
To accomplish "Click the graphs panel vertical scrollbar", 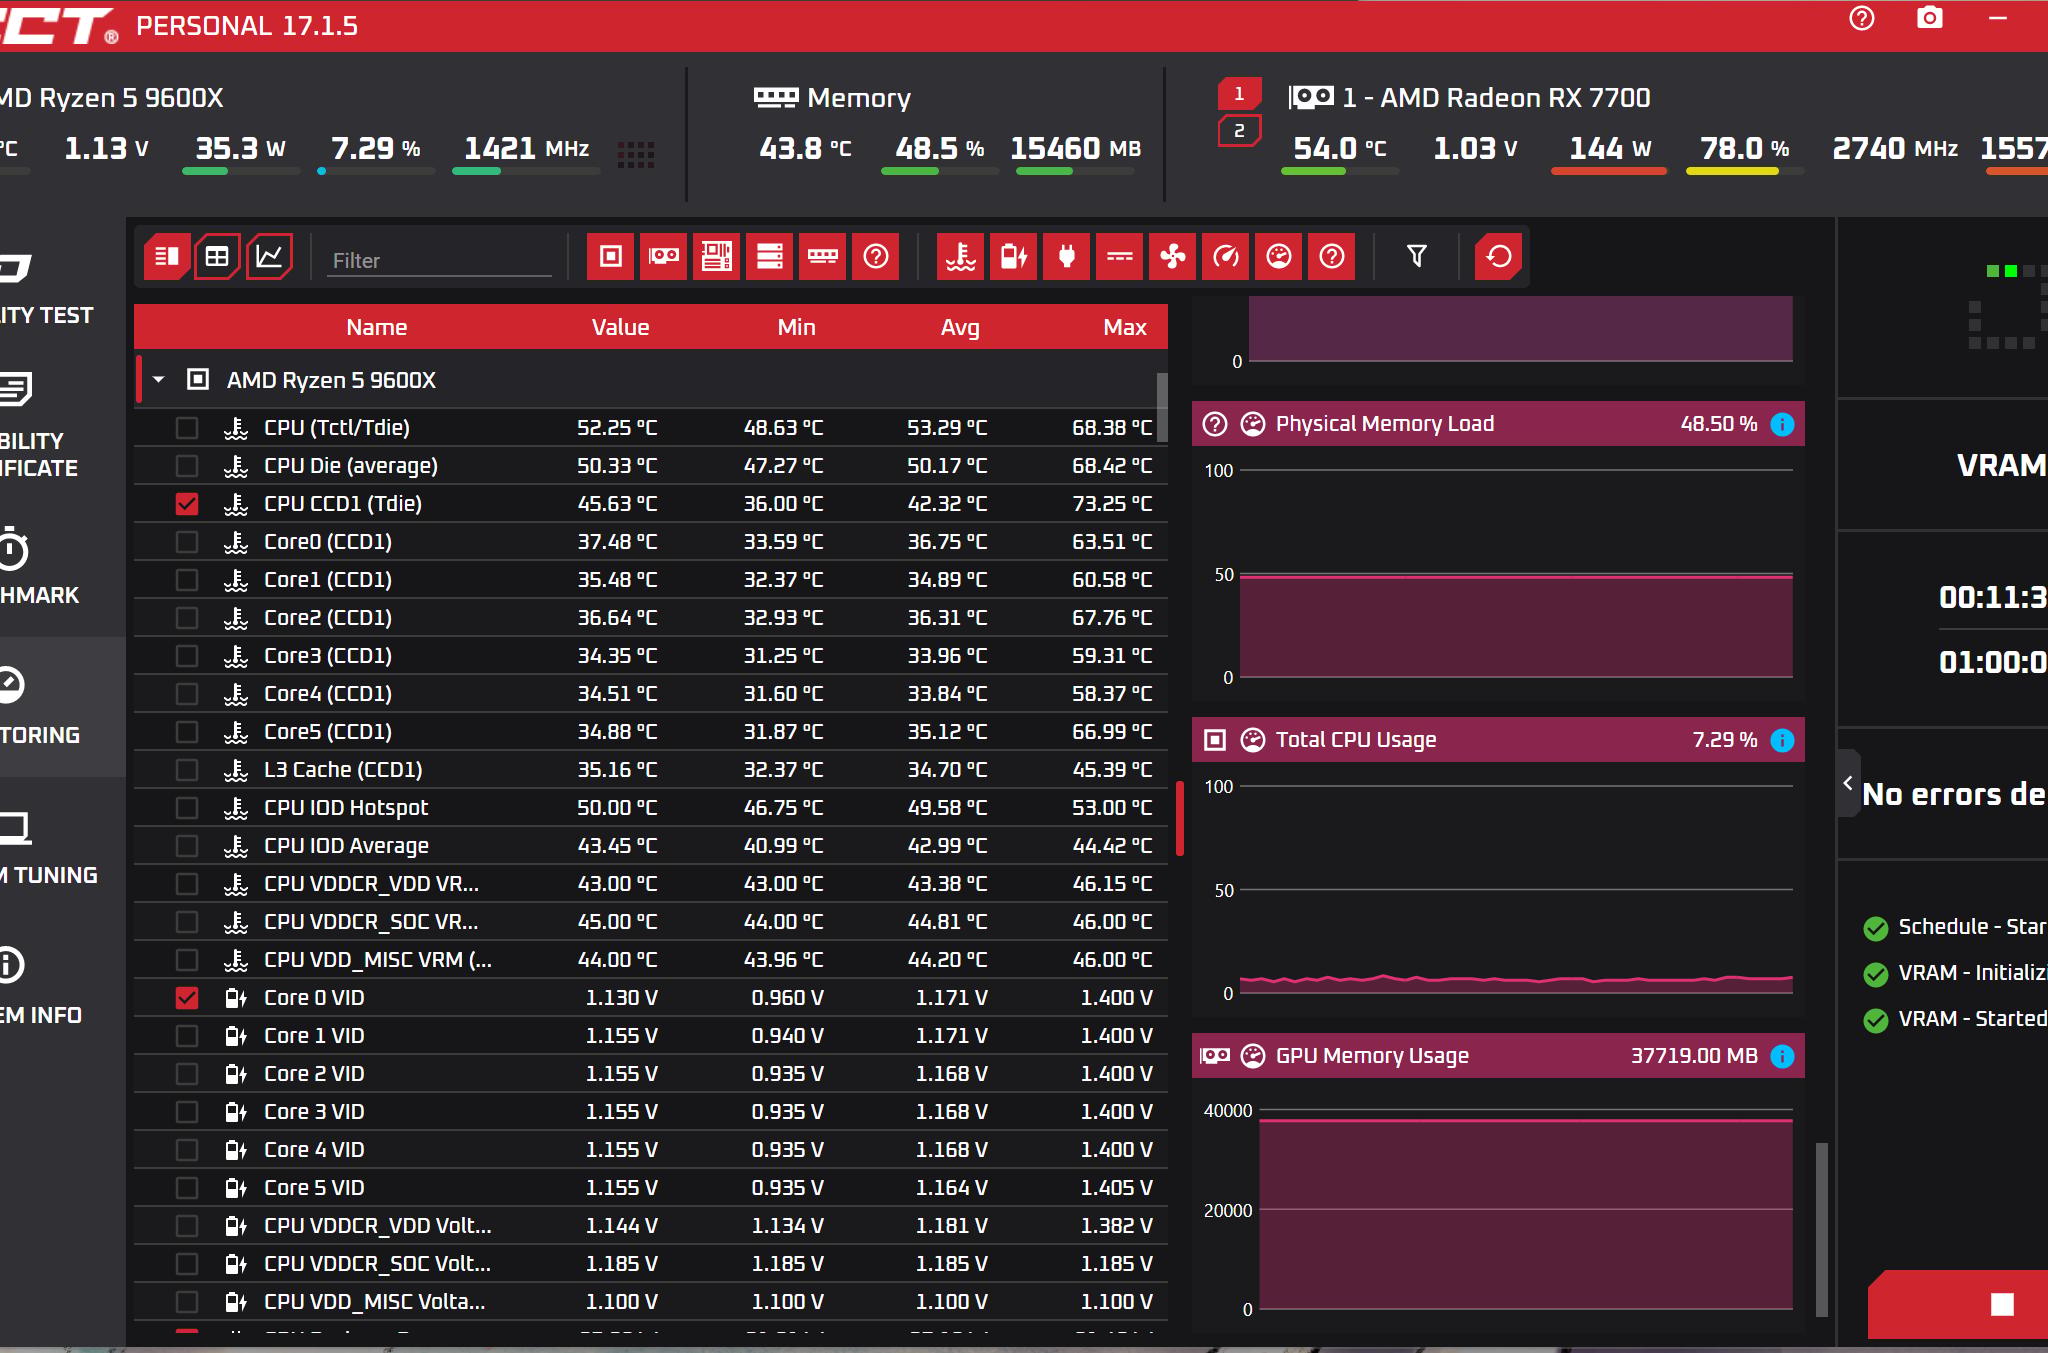I will pyautogui.click(x=1822, y=1229).
